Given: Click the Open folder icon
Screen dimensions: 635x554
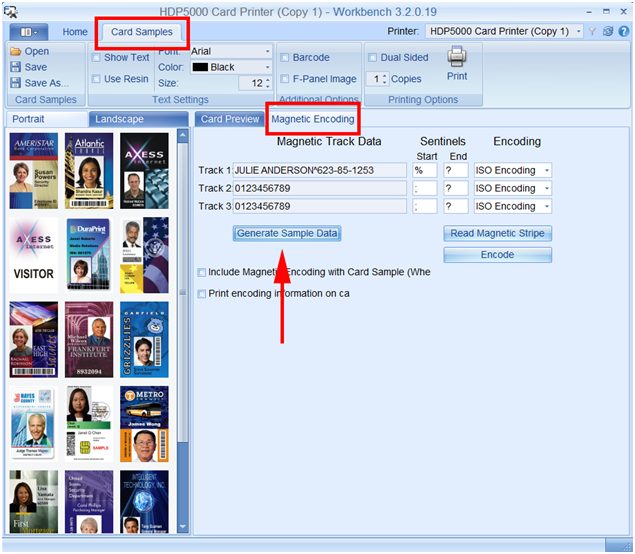Looking at the screenshot, I should (x=14, y=52).
